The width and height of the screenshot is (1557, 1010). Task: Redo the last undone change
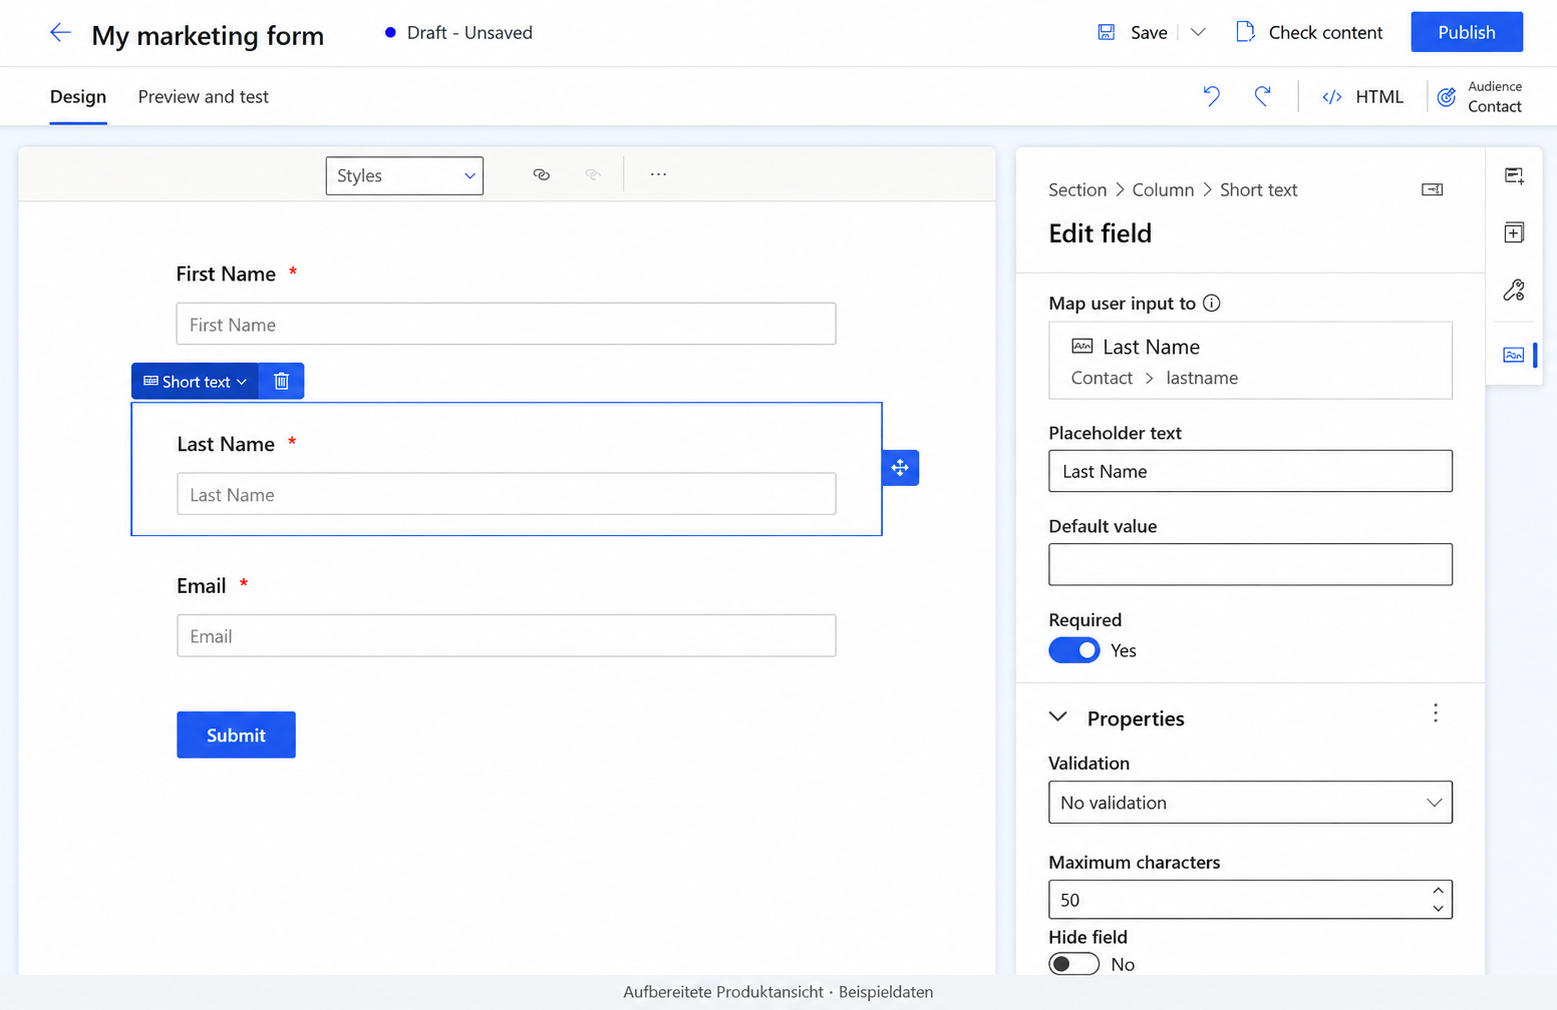[x=1263, y=96]
